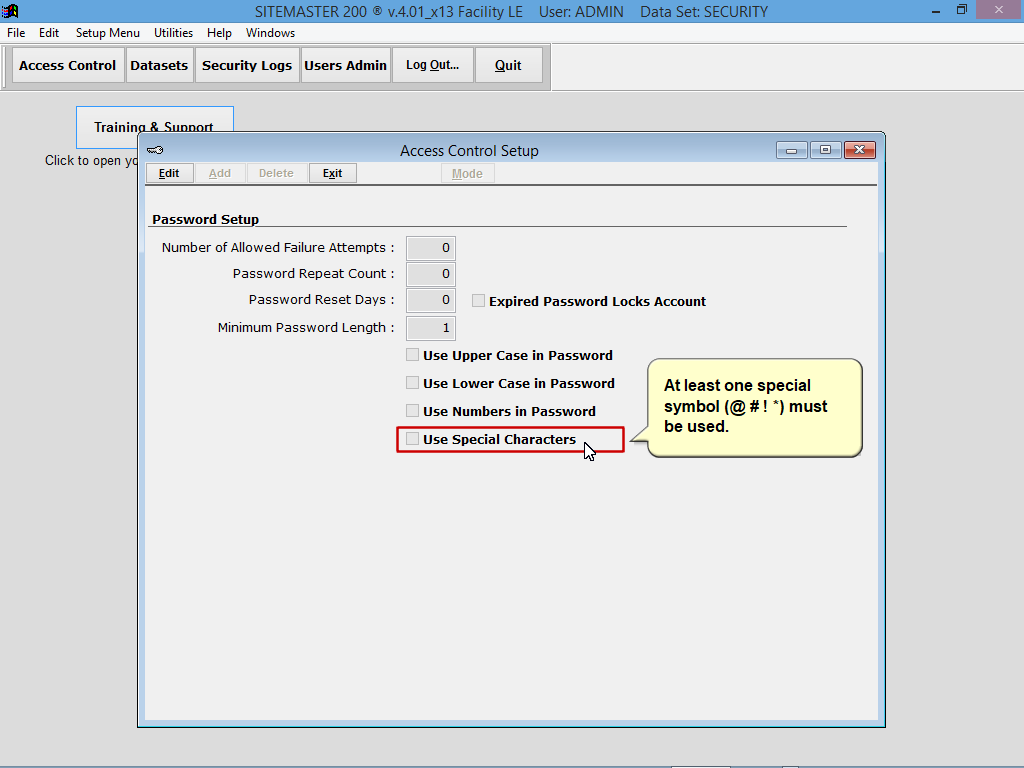Viewport: 1024px width, 768px height.
Task: Click the Mode button
Action: (x=468, y=174)
